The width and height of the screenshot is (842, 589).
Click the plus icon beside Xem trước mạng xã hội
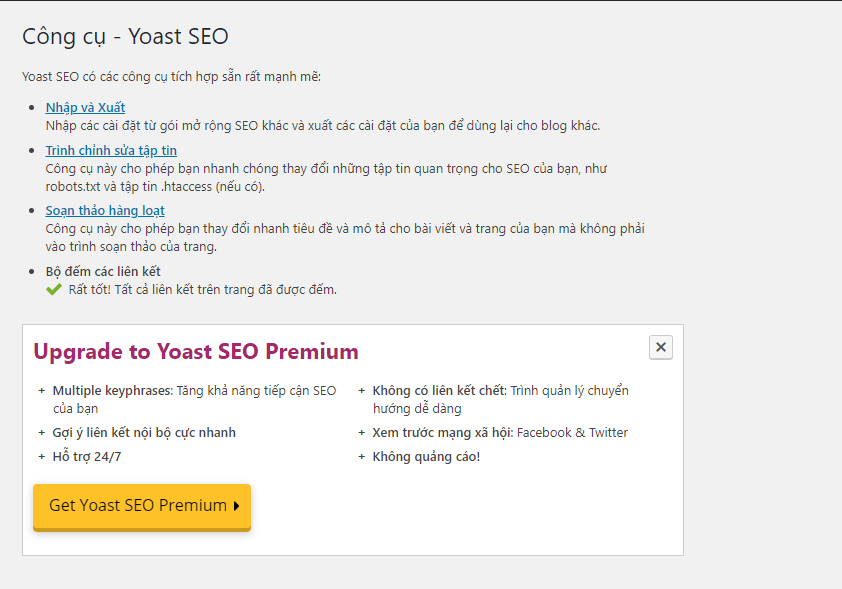tap(361, 433)
